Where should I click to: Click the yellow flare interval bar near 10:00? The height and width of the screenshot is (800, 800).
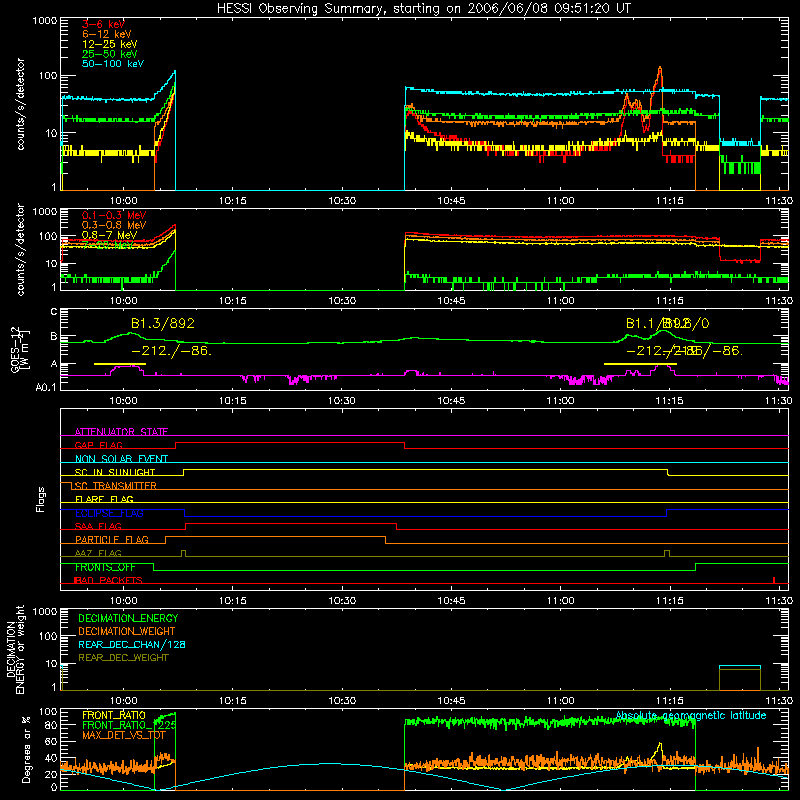[120, 364]
